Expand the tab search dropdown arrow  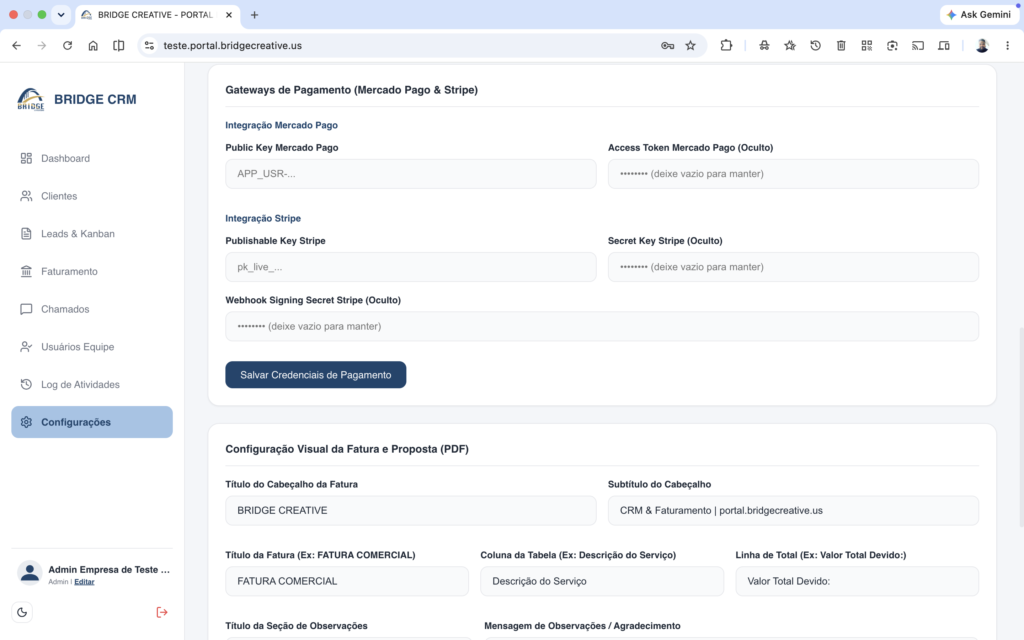pos(61,14)
